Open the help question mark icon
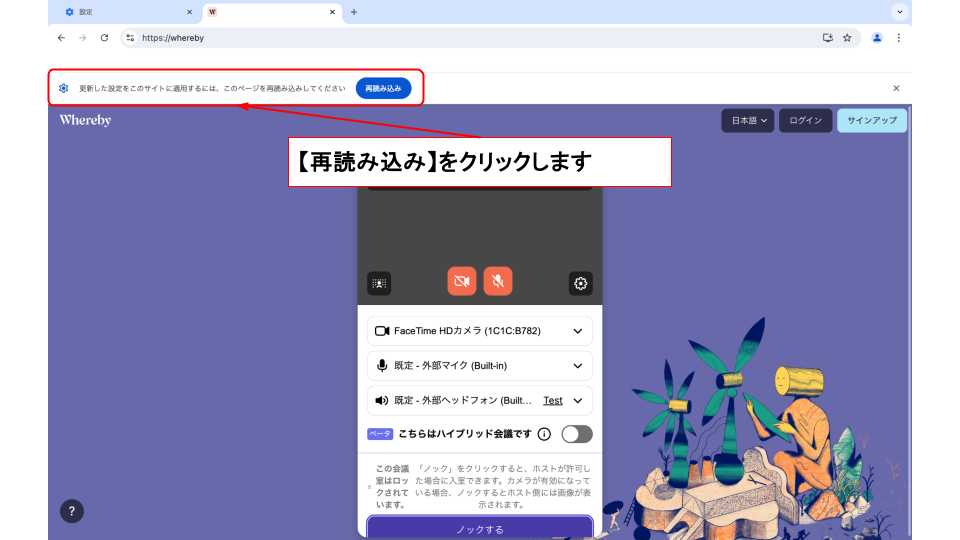The height and width of the screenshot is (540, 960). tap(71, 511)
